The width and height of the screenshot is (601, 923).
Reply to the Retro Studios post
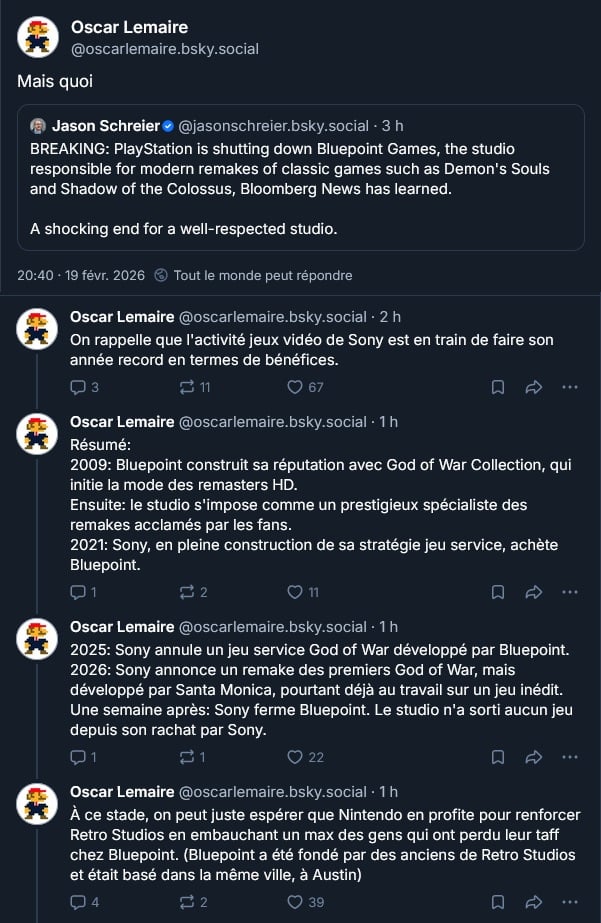(78, 902)
